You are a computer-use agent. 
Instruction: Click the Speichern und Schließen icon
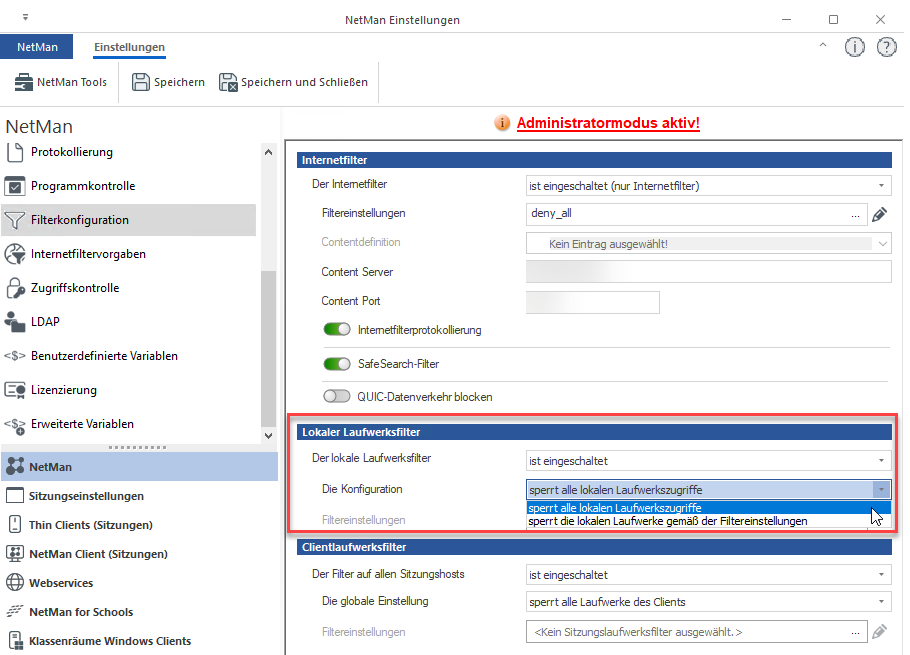(228, 82)
